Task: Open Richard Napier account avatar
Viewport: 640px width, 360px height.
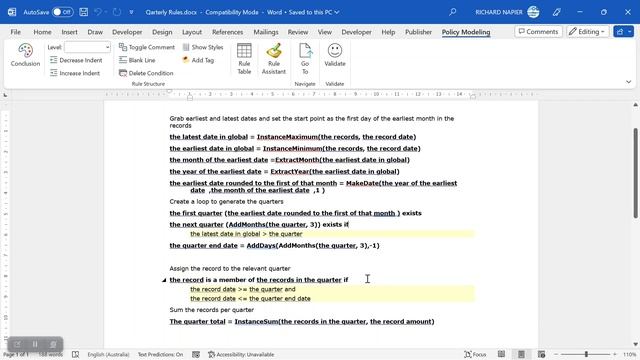Action: tap(533, 12)
